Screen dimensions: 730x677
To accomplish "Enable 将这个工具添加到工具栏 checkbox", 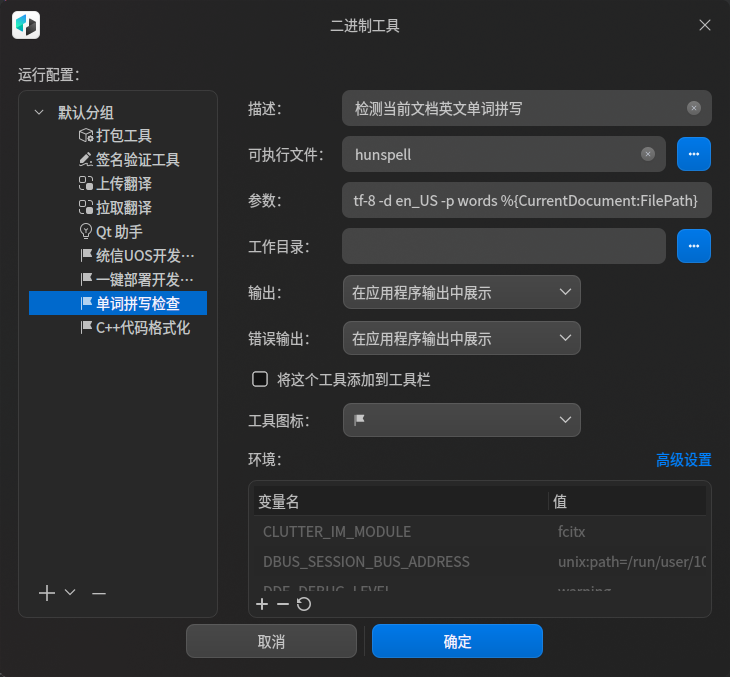I will coord(260,379).
